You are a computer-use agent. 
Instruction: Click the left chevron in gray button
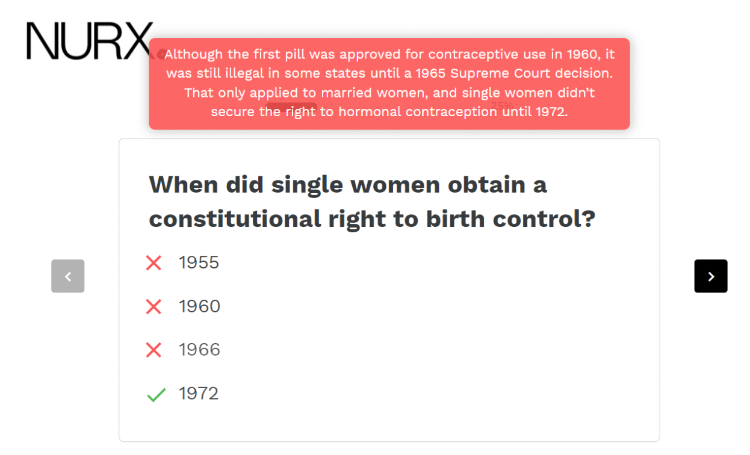(x=68, y=276)
